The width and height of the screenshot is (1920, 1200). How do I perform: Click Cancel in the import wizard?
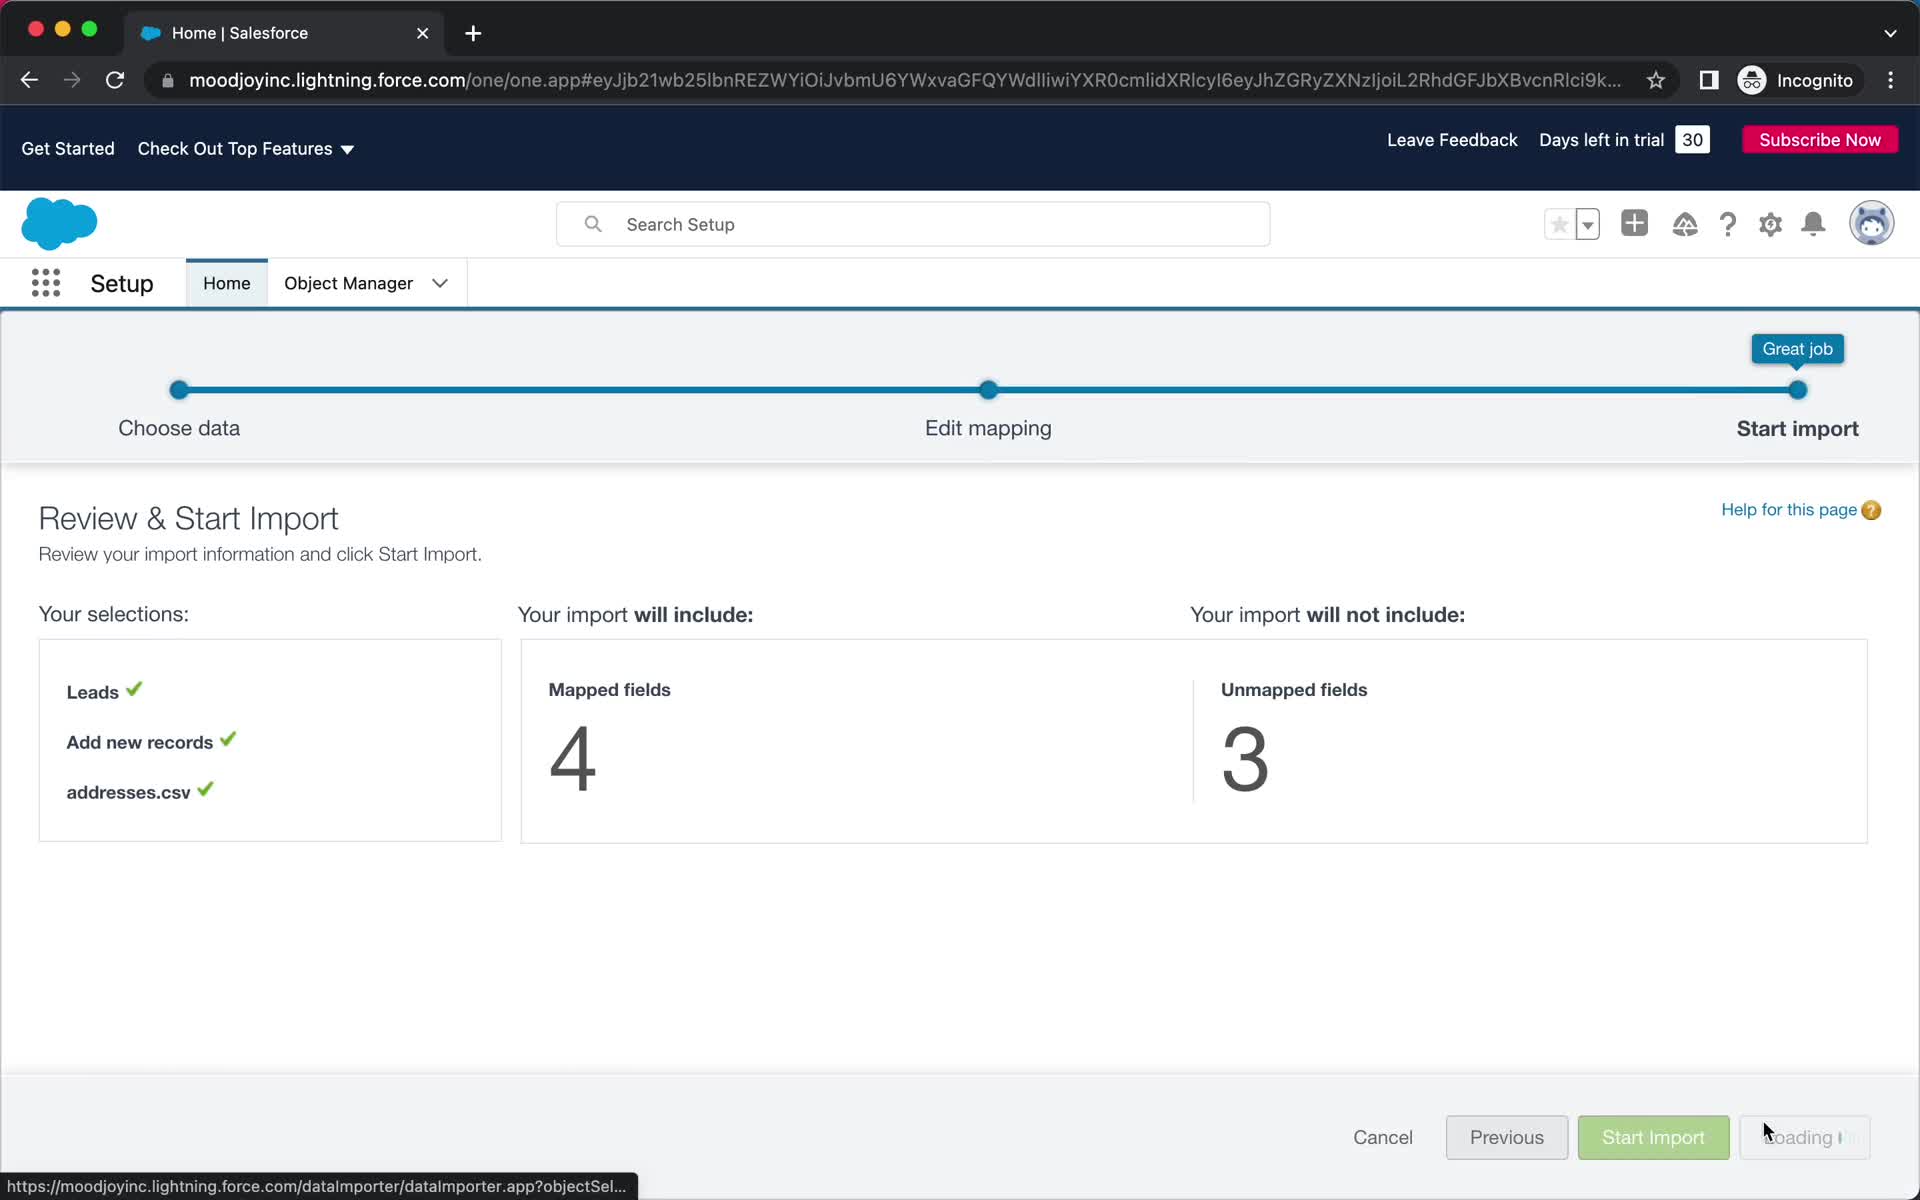pos(1383,1137)
